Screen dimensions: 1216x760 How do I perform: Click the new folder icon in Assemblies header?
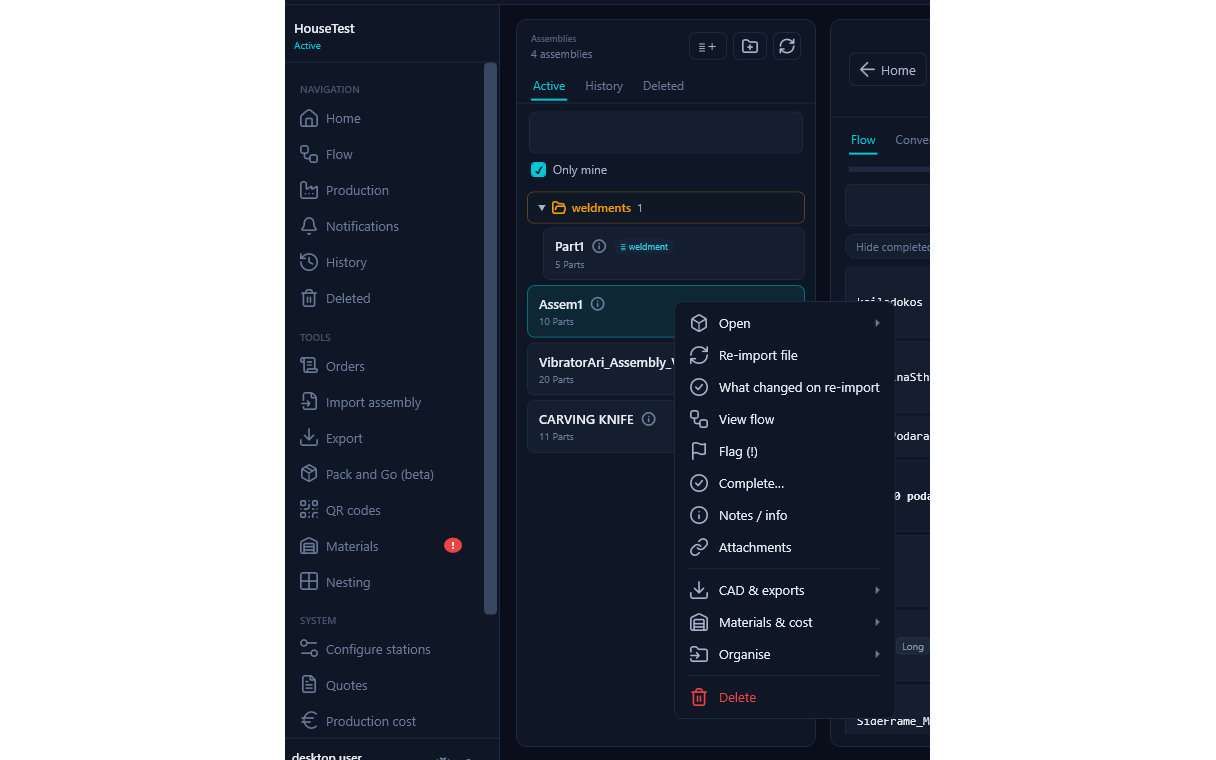(x=749, y=46)
